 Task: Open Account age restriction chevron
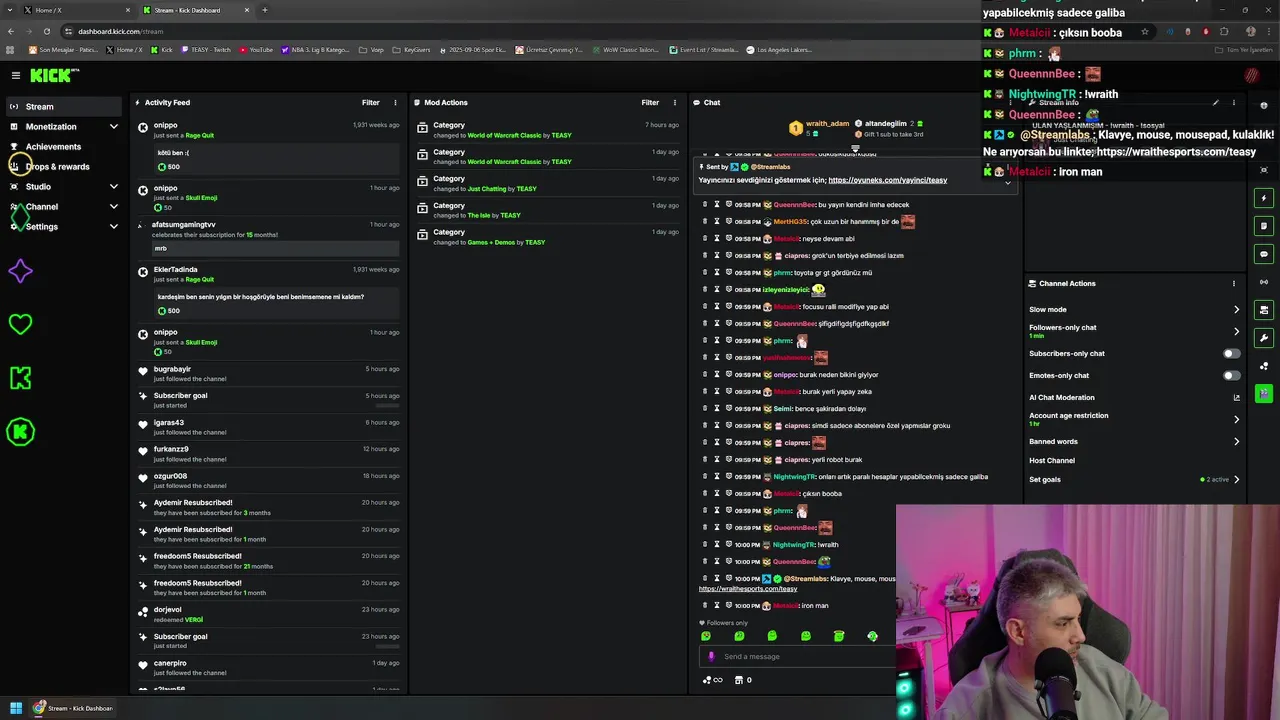1236,419
